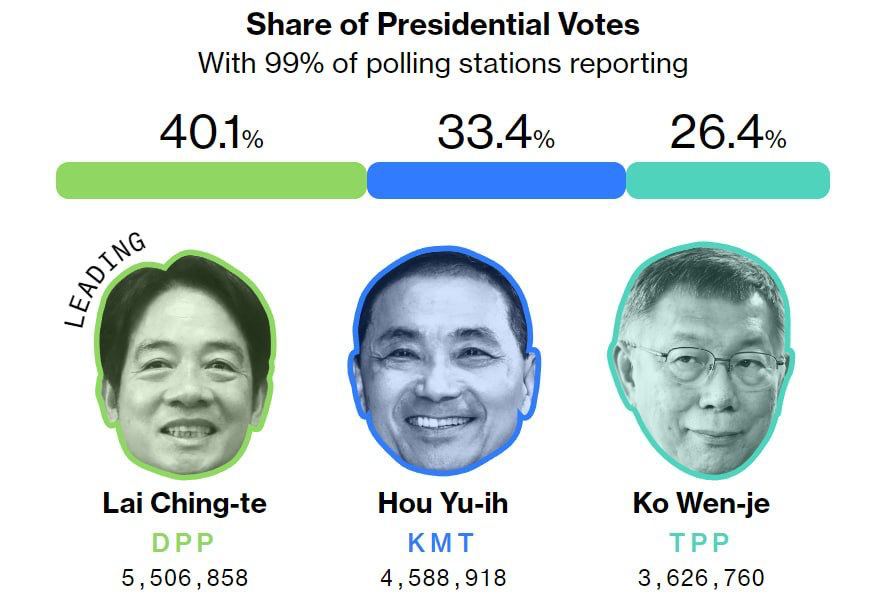Click the Ko Wen-je name label
Viewport: 895px width, 607px height.
(x=701, y=504)
